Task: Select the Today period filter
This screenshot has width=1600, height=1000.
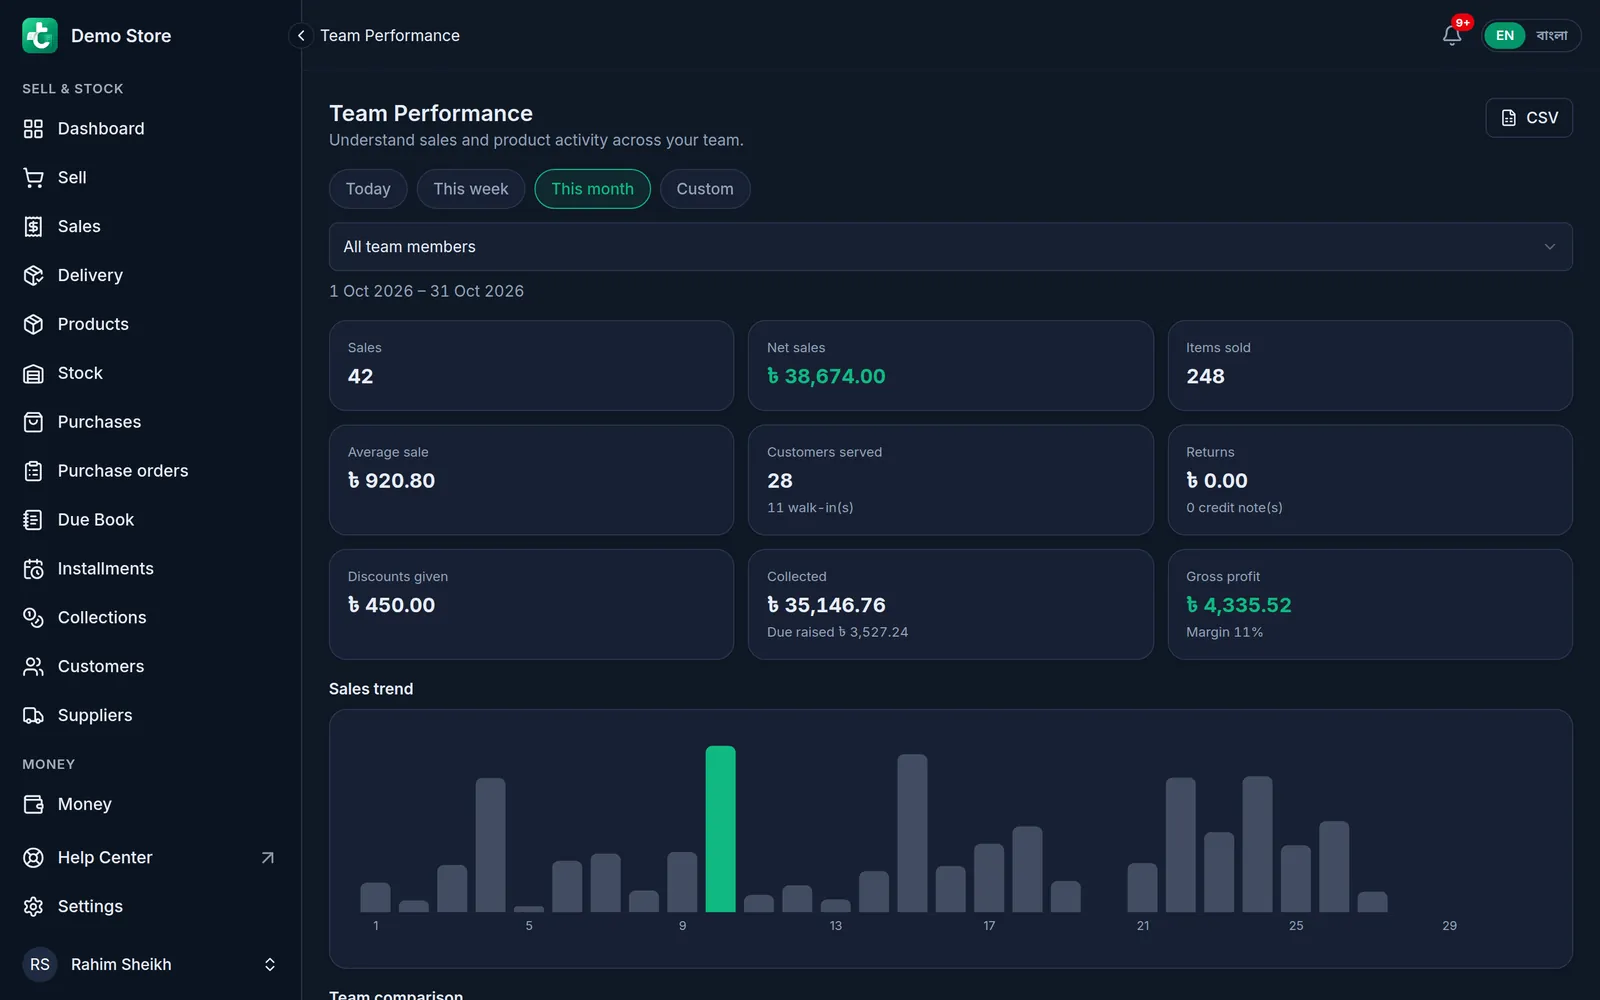Action: coord(368,189)
